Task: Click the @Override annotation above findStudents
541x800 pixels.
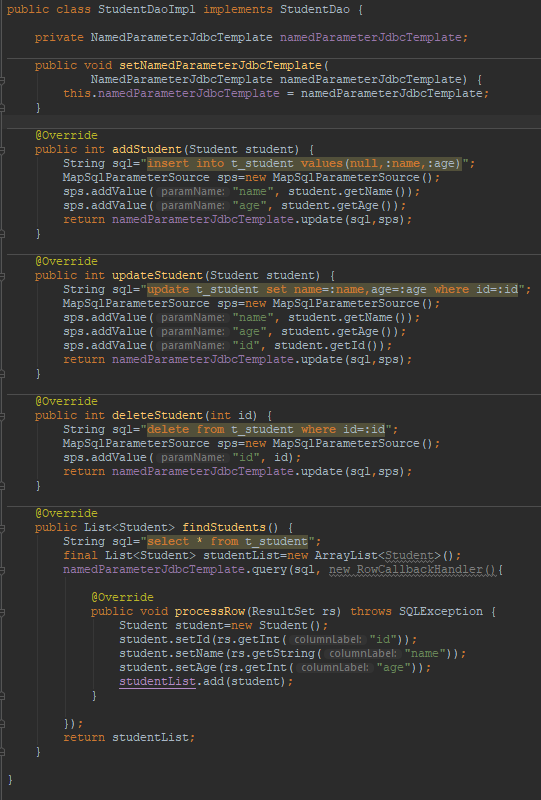Action: click(66, 513)
